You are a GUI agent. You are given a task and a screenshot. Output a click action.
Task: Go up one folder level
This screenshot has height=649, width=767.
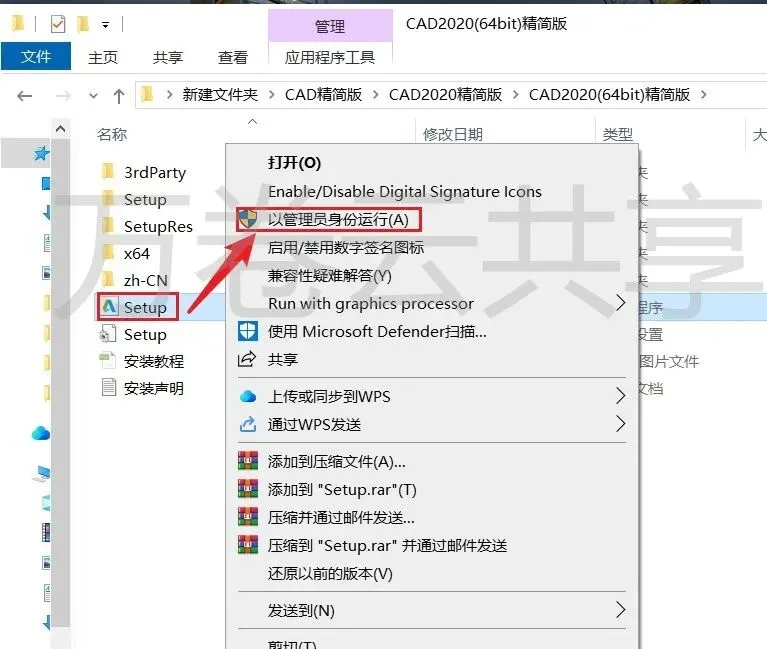[x=119, y=95]
